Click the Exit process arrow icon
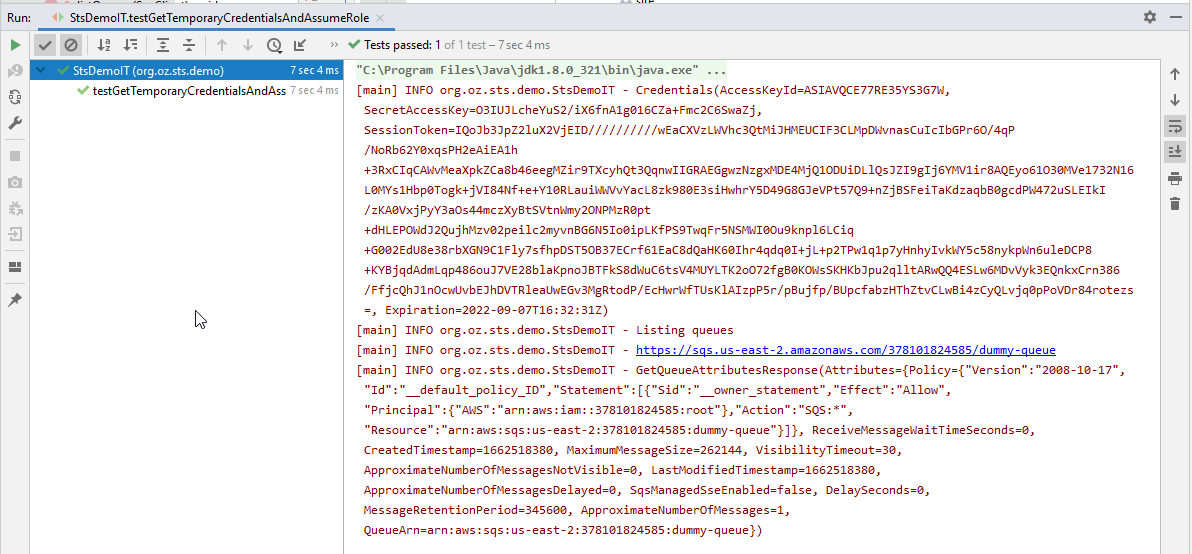 14,234
